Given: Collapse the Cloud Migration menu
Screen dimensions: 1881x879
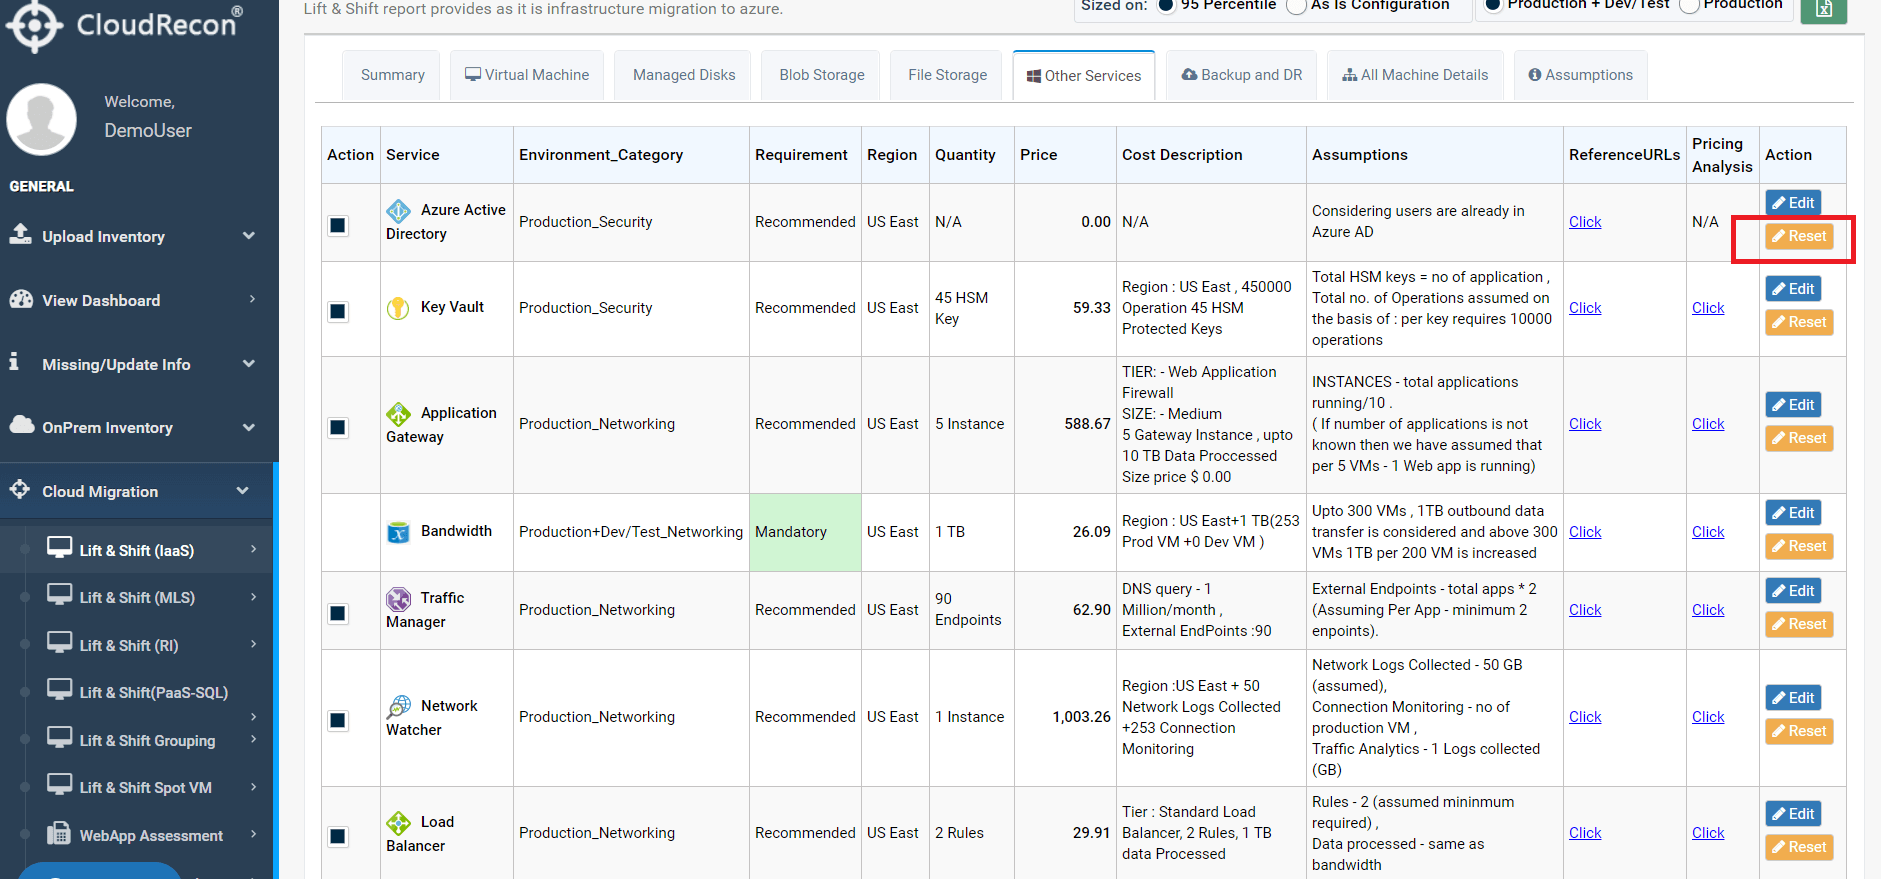Looking at the screenshot, I should tap(242, 491).
